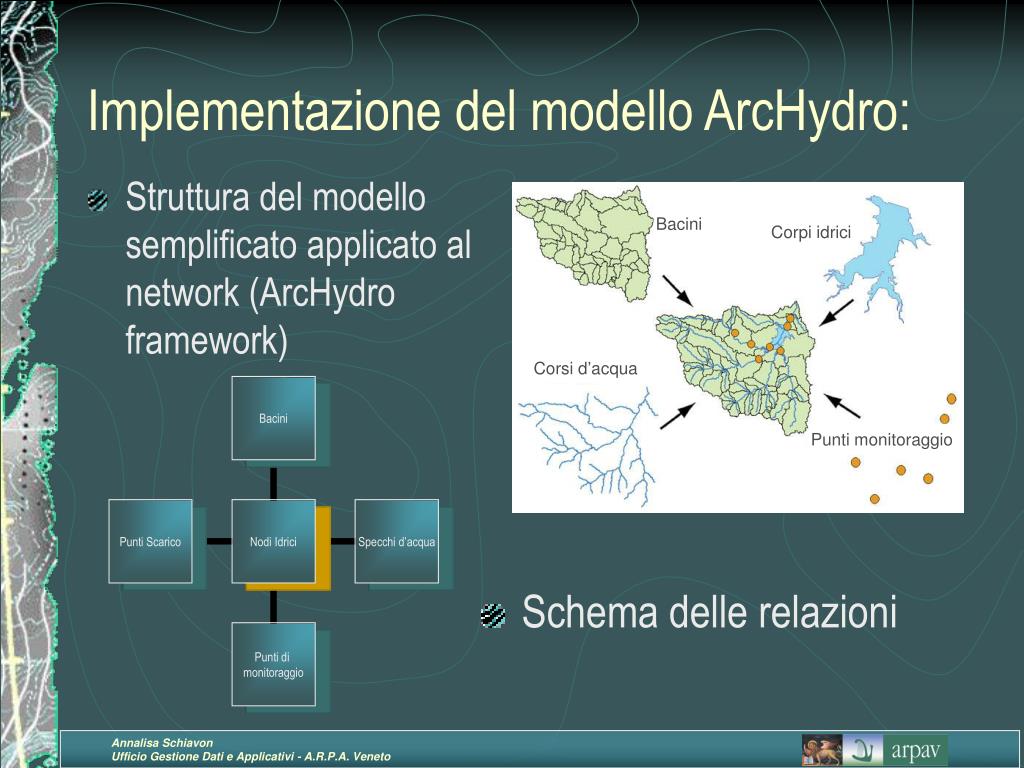Click the combined central basin map
Image resolution: width=1024 pixels, height=768 pixels.
point(737,367)
